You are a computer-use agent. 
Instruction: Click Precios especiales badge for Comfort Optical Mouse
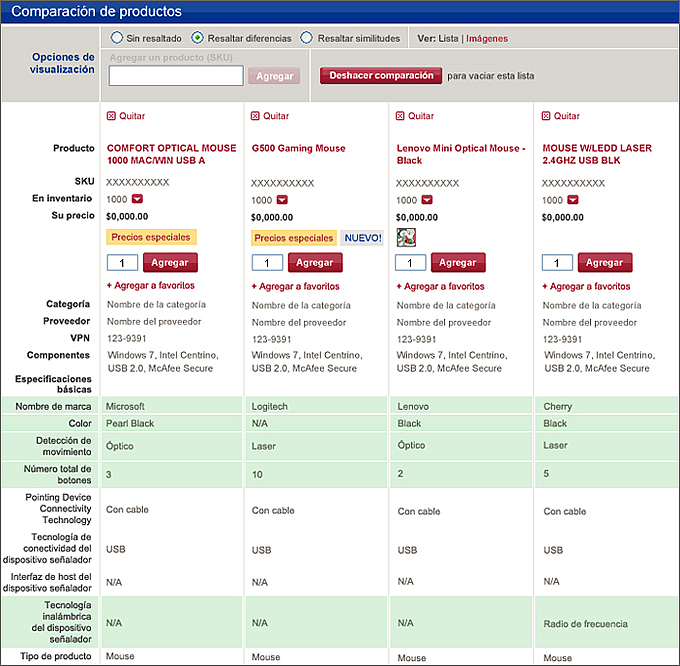(151, 237)
